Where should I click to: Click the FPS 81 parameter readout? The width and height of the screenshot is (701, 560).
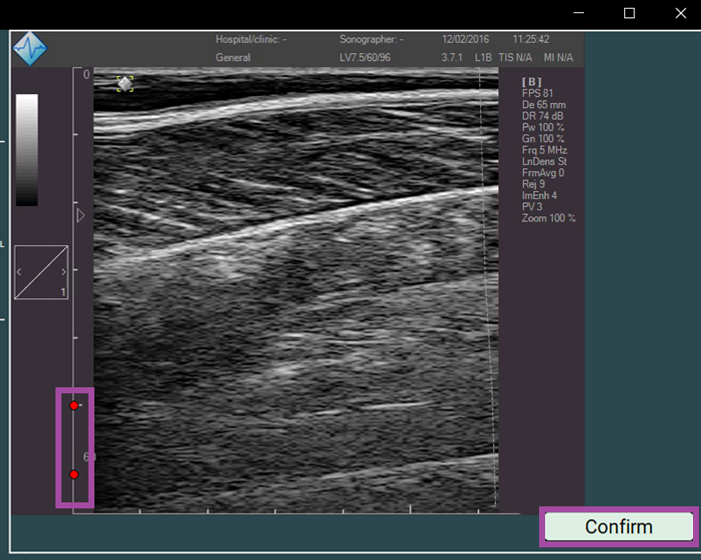(536, 95)
